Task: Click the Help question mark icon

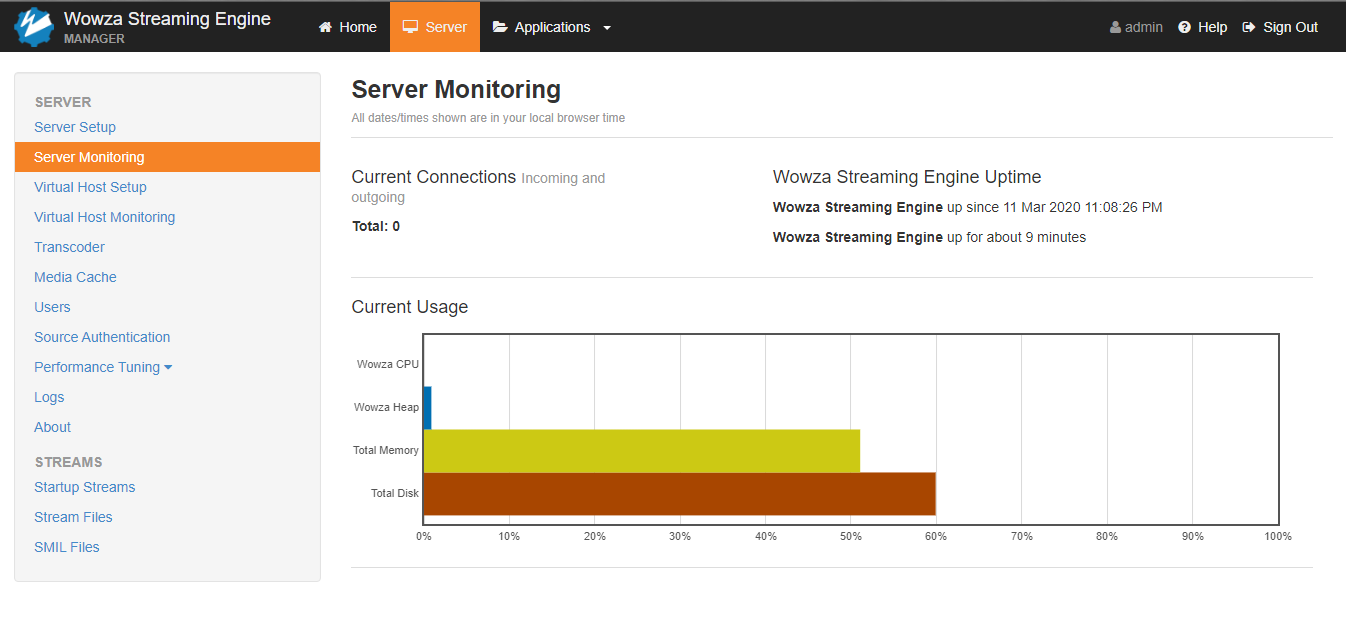Action: click(x=1185, y=28)
